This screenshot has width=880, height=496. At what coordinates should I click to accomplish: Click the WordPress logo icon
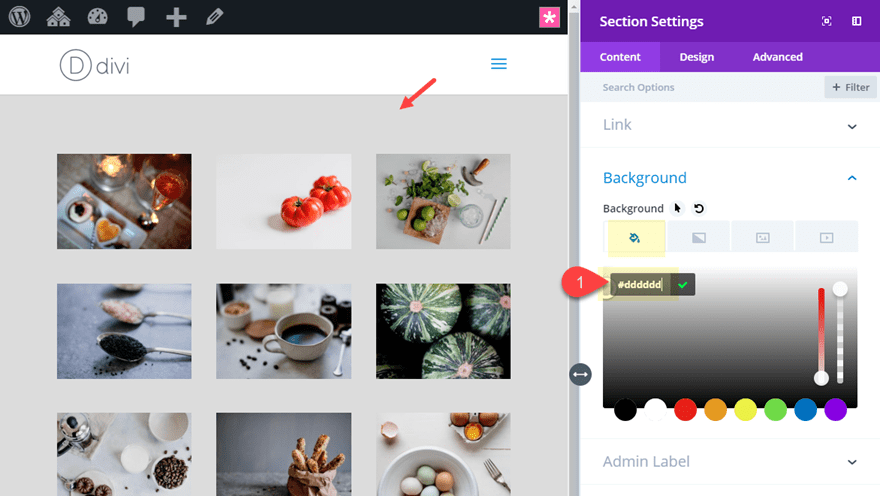(x=20, y=17)
